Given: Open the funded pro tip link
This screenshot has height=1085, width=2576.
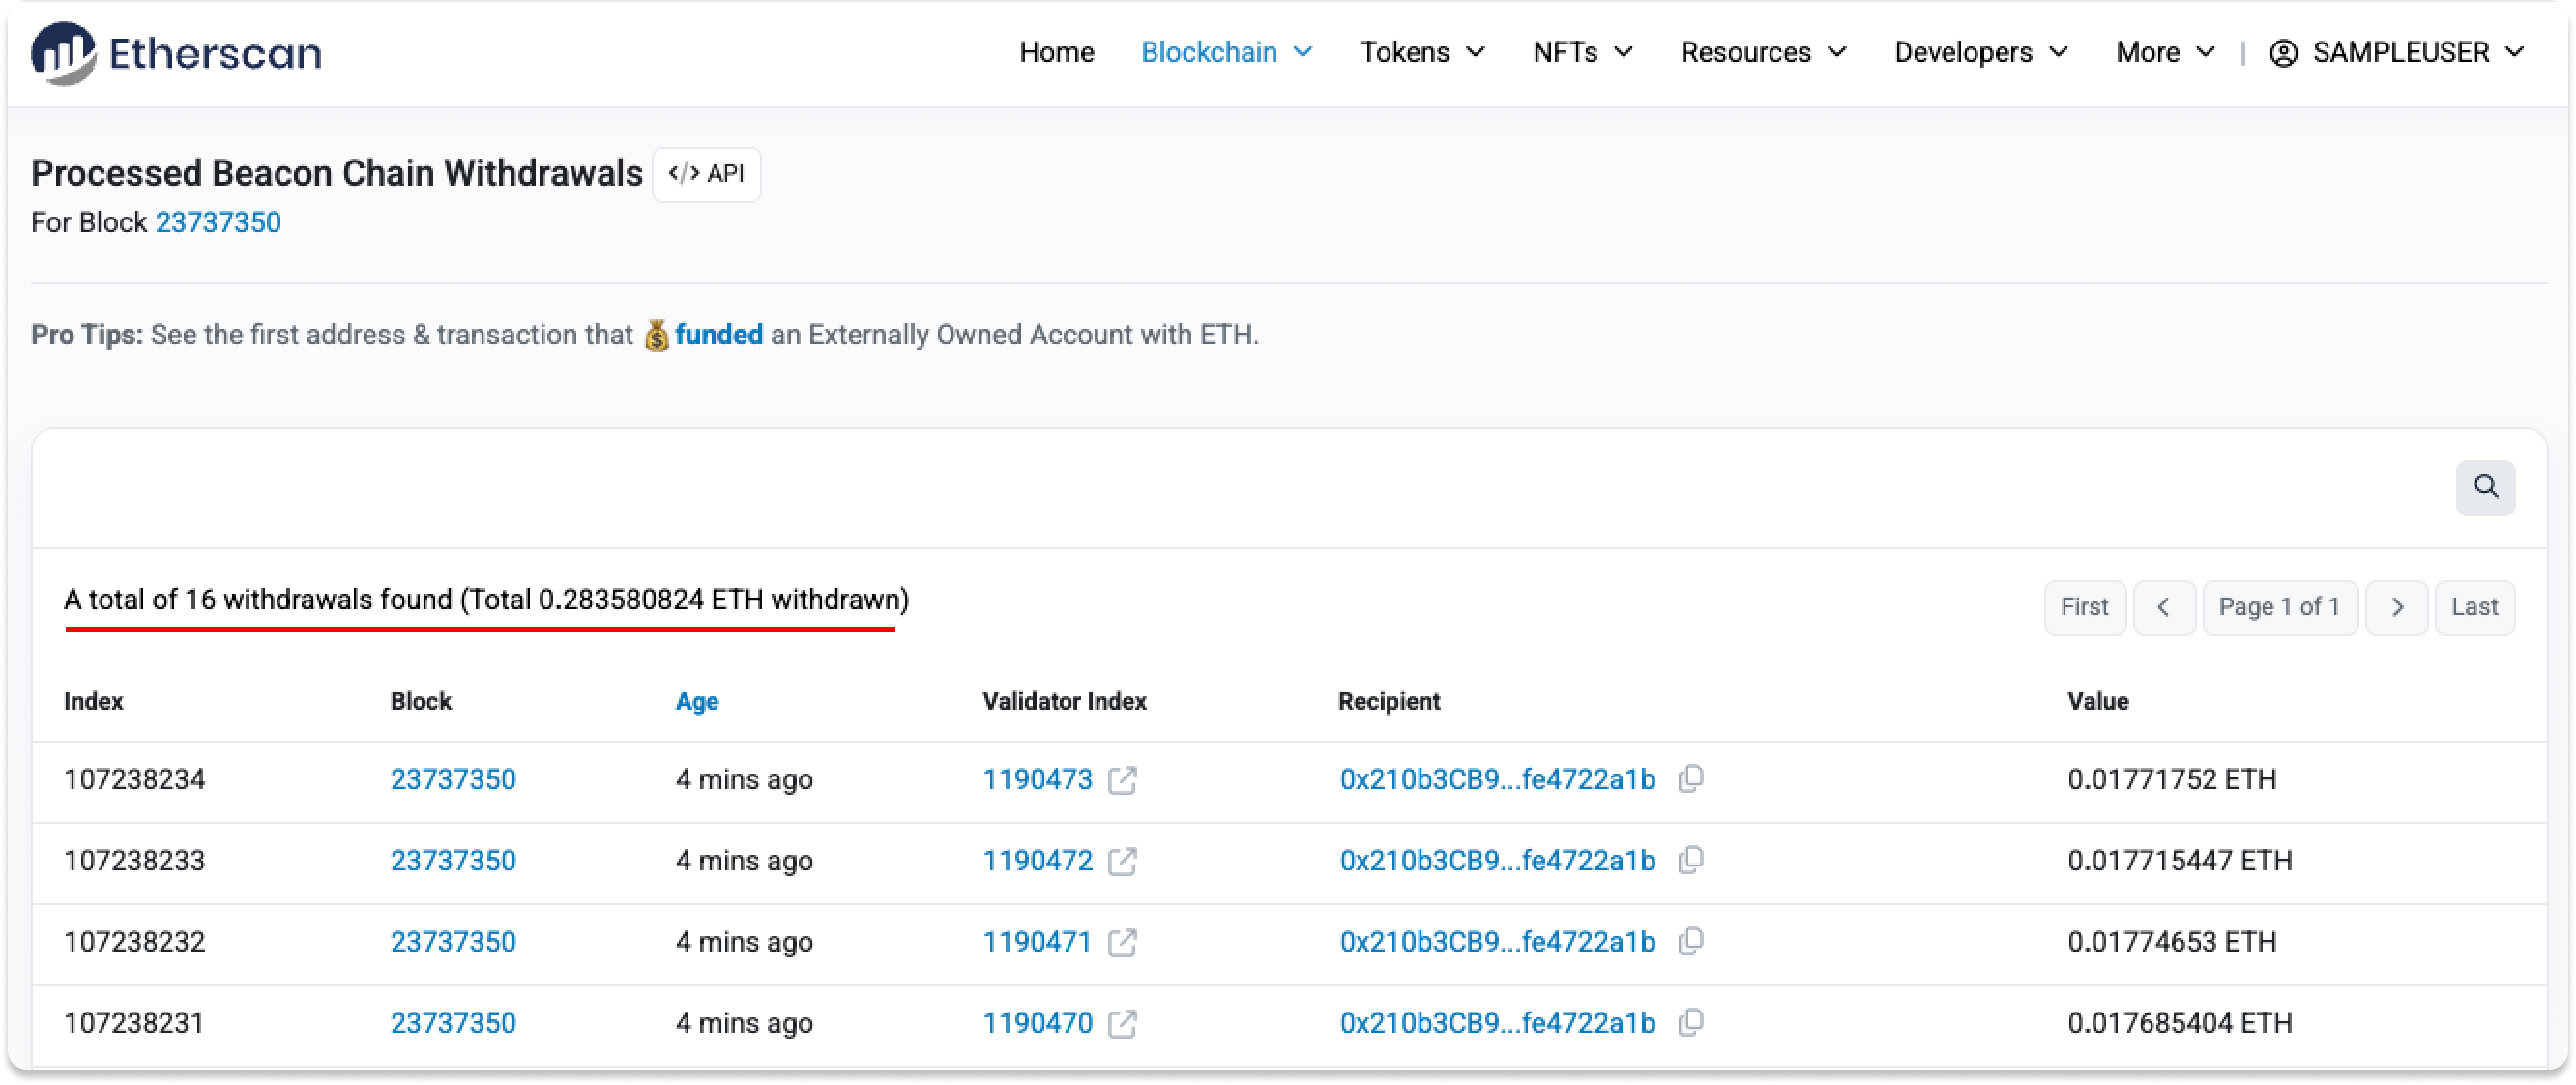Looking at the screenshot, I should (718, 334).
